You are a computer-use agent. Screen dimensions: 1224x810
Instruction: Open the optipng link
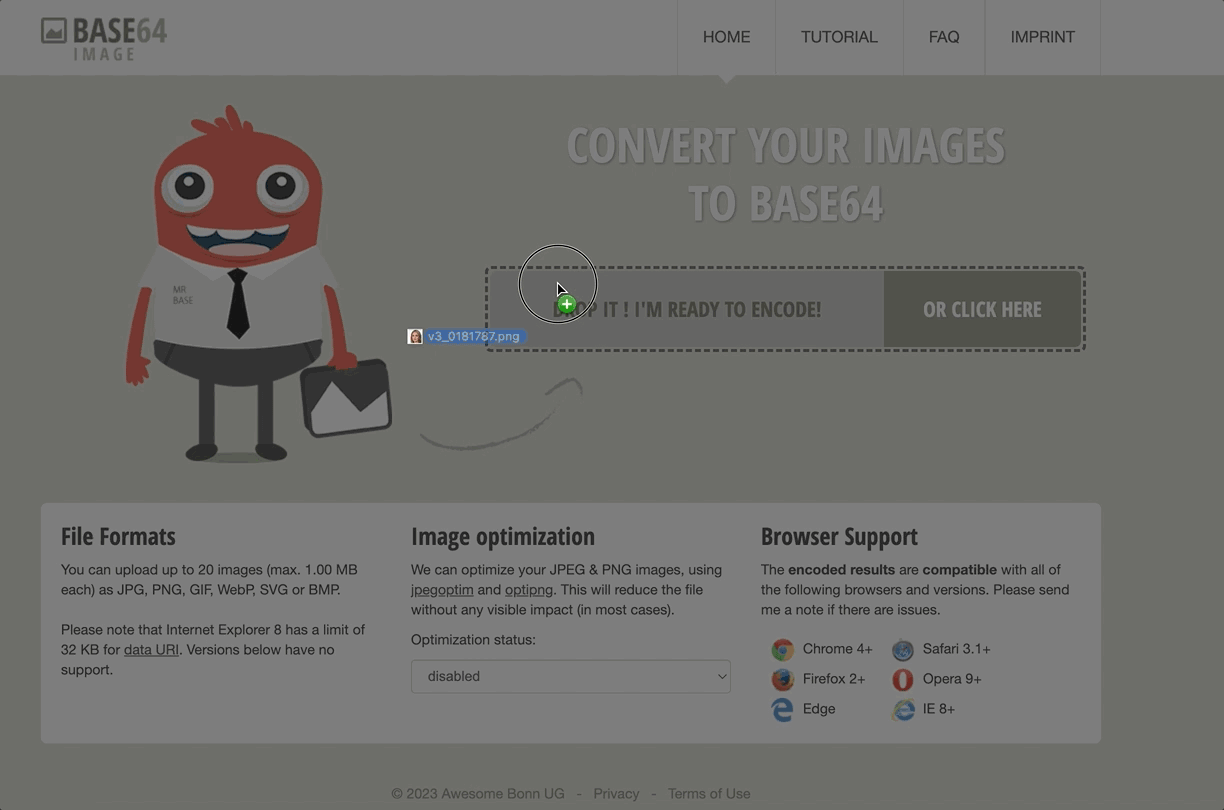pyautogui.click(x=529, y=590)
